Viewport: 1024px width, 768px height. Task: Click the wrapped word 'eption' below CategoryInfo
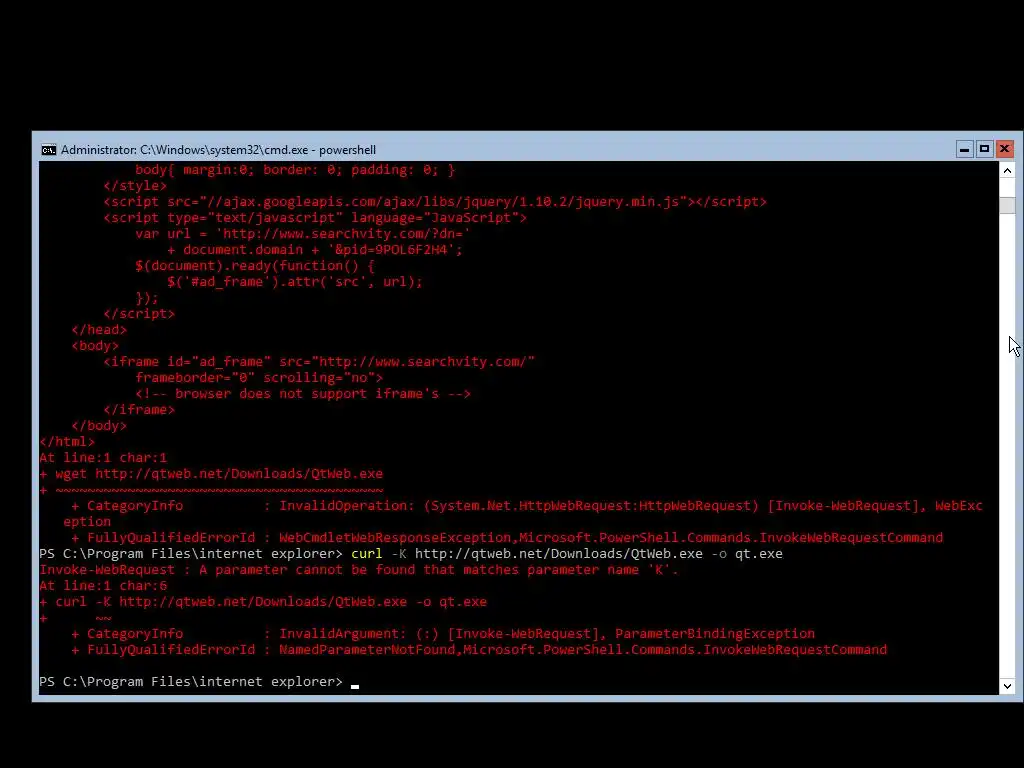(87, 522)
